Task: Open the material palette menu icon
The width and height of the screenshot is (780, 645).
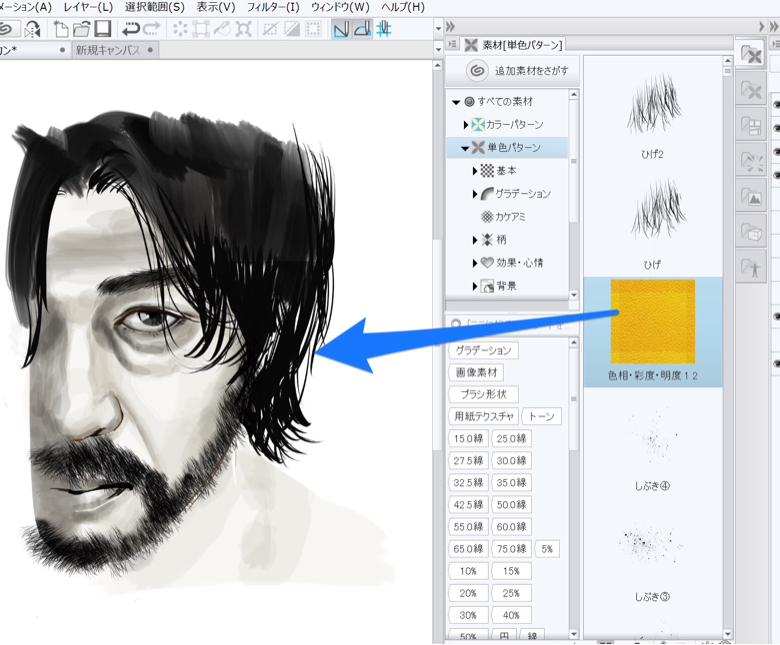Action: tap(453, 45)
